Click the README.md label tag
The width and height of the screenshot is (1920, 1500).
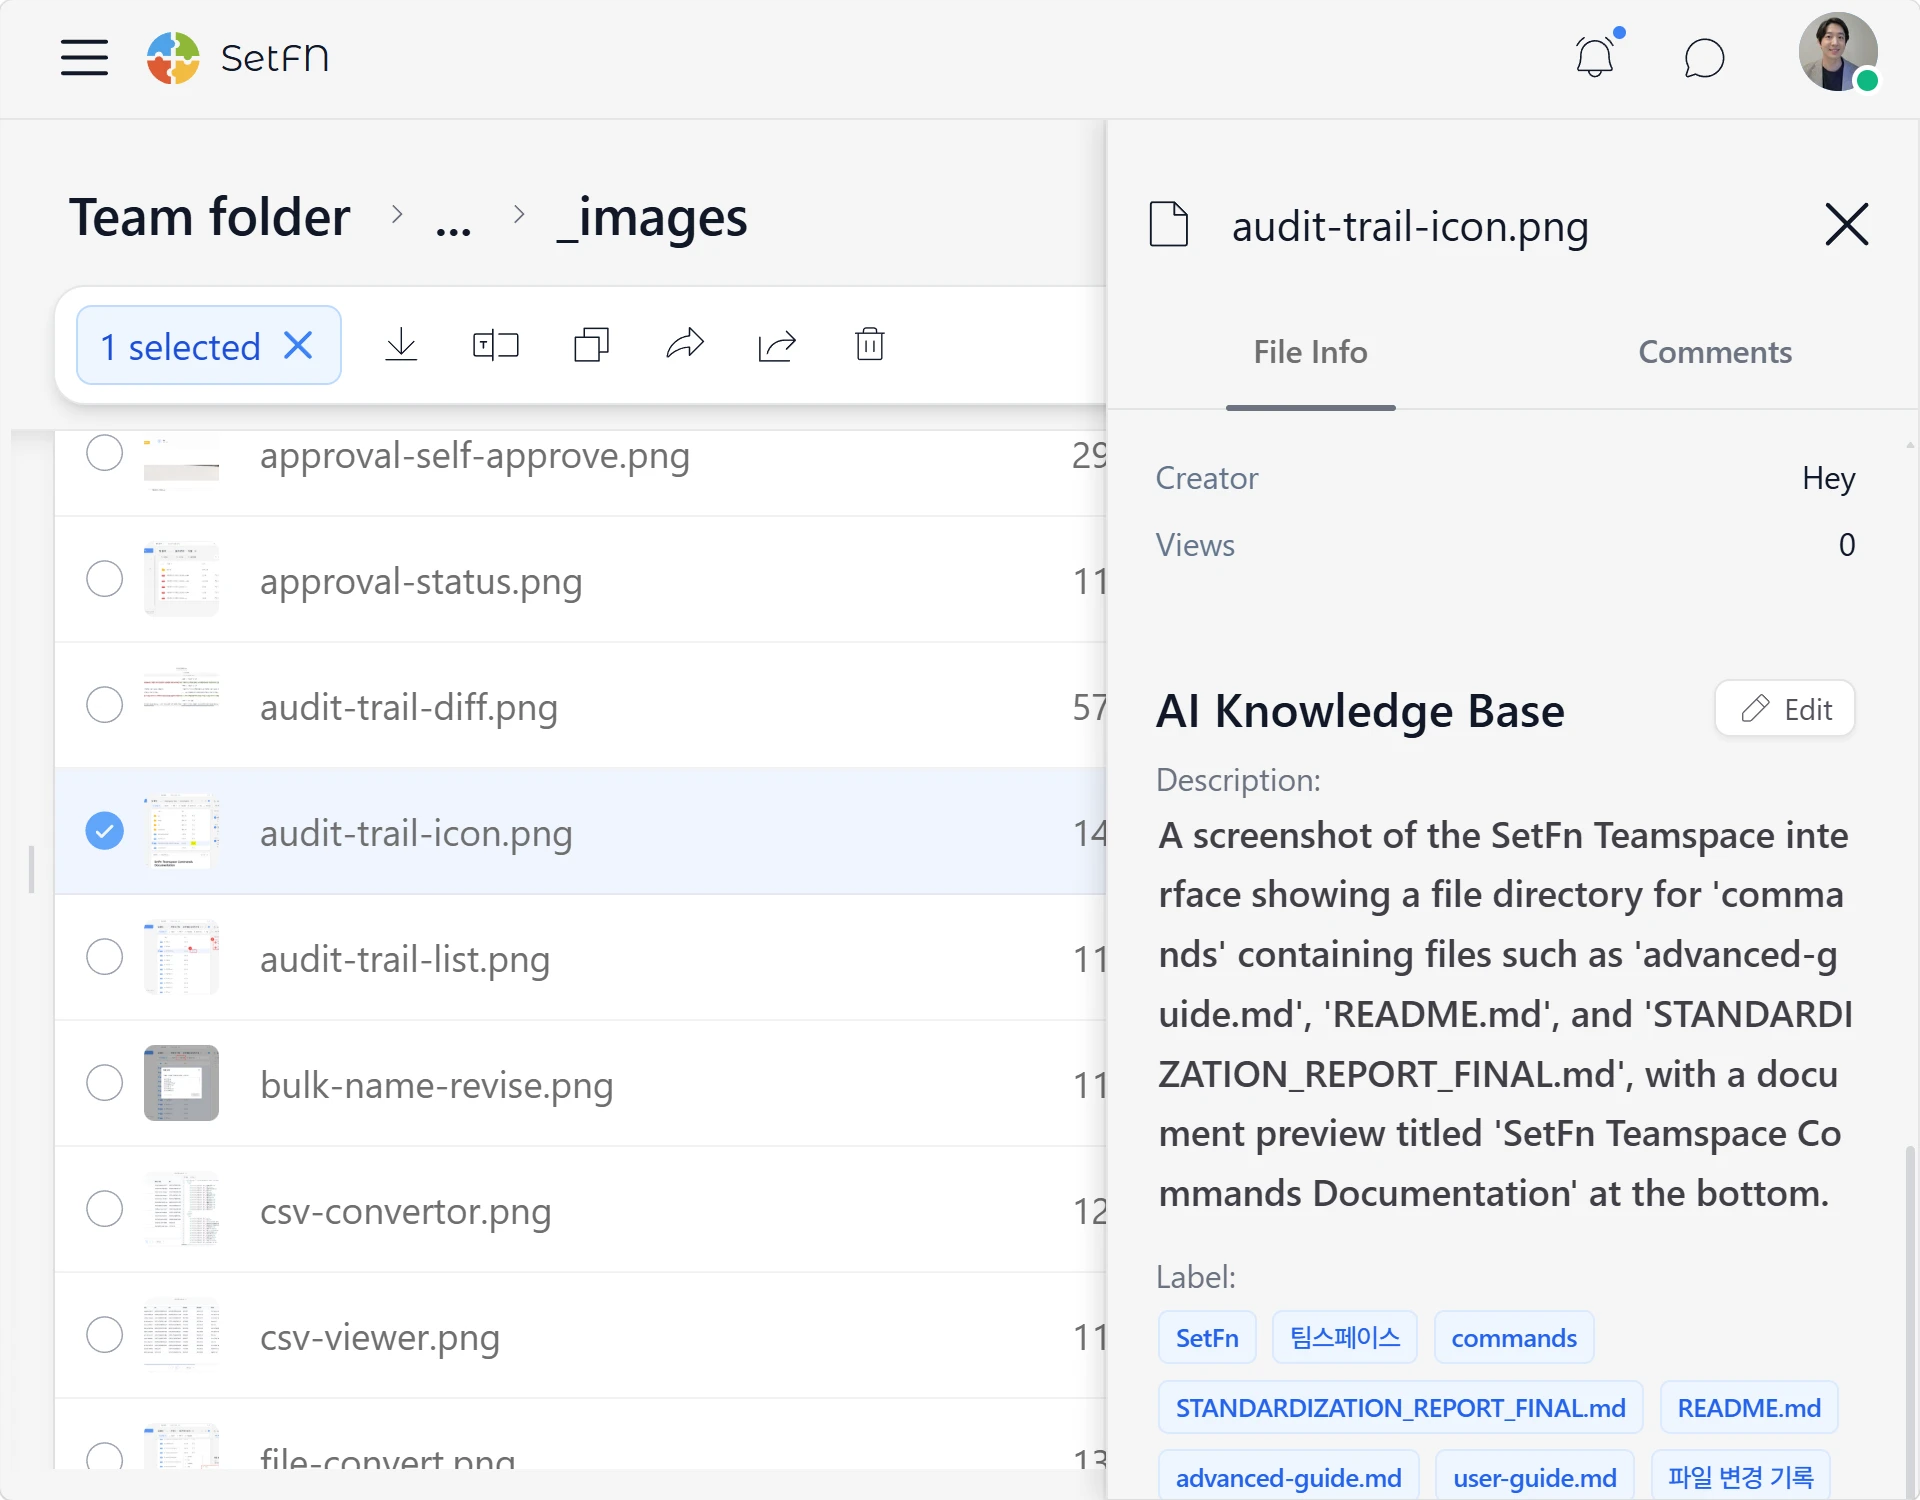coord(1749,1408)
